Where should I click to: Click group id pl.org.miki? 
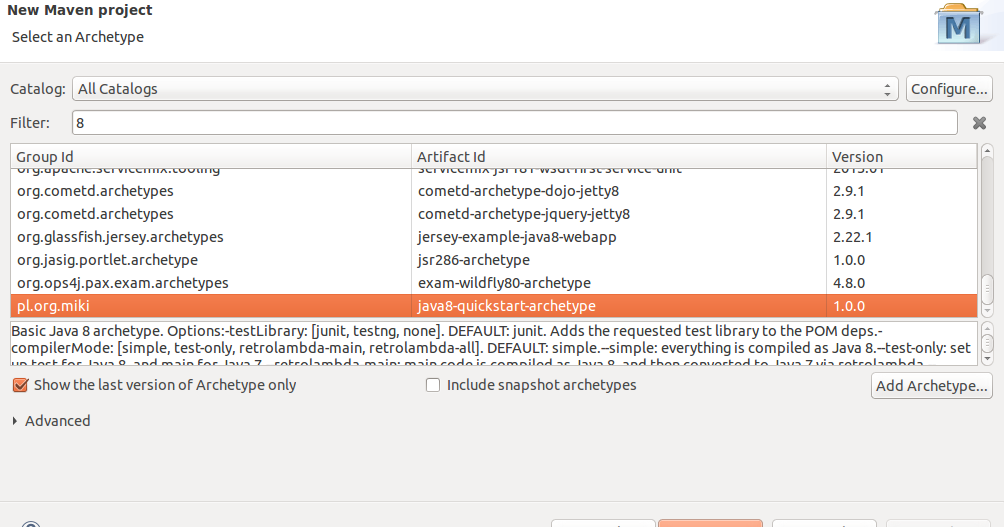coord(53,306)
